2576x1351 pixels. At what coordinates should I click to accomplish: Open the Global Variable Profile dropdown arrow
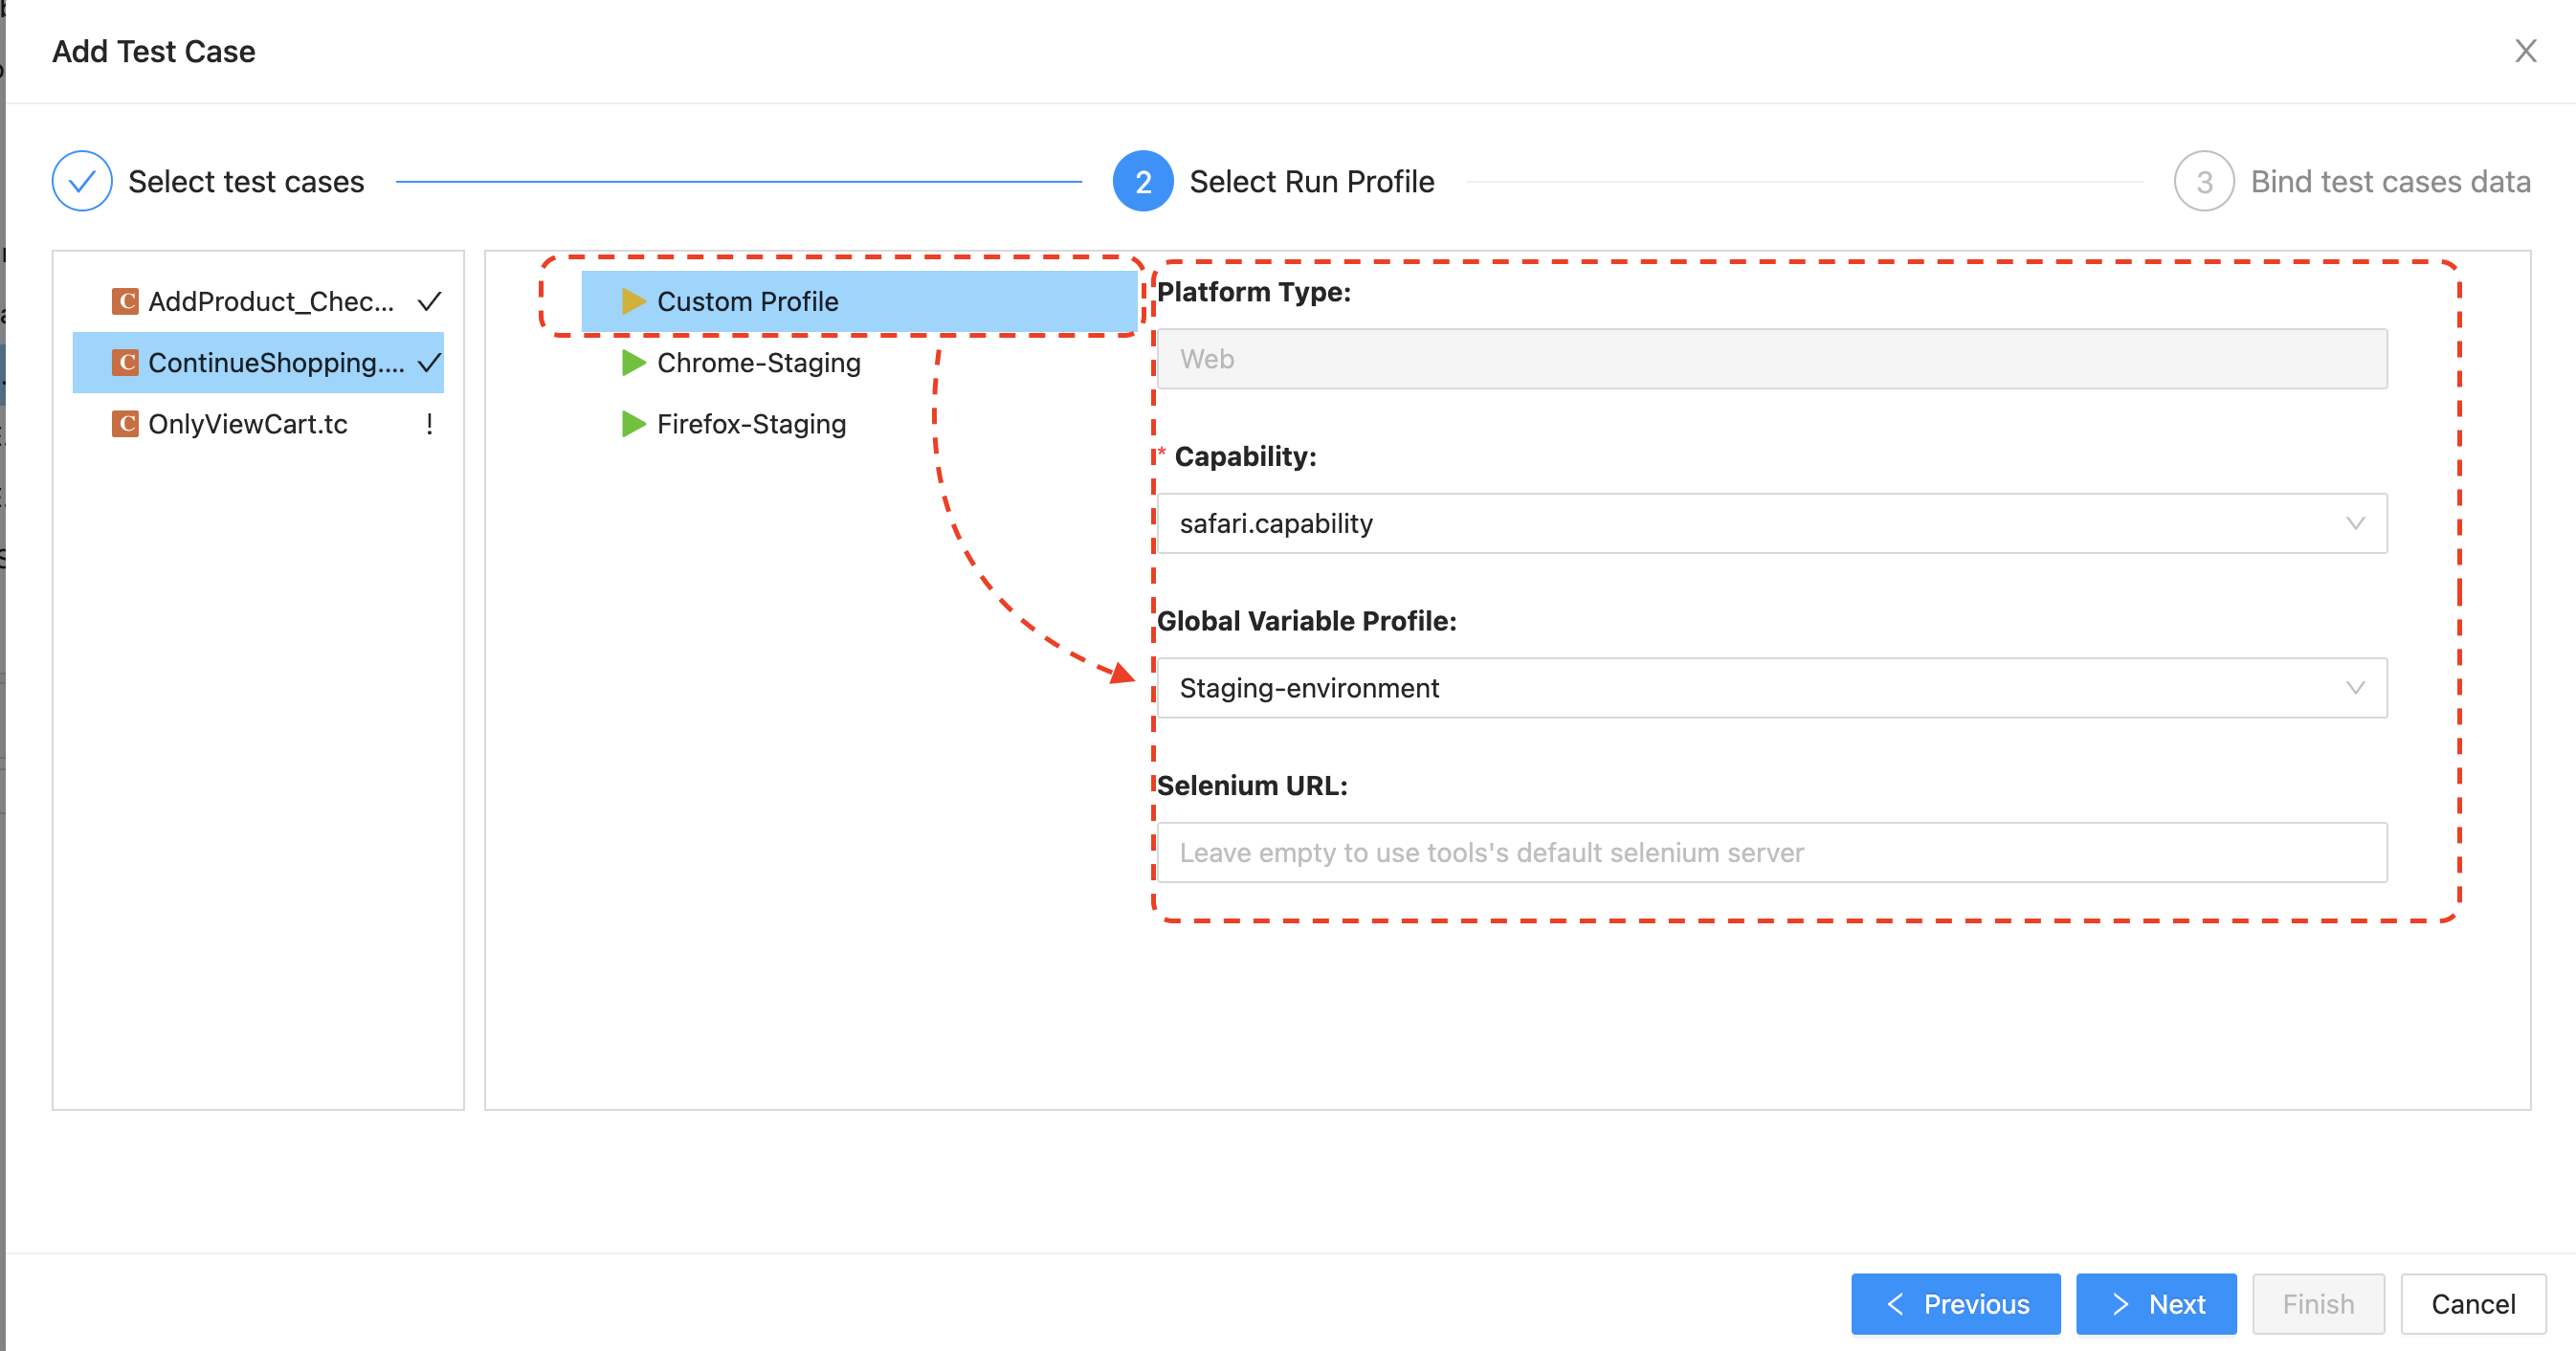point(2354,688)
